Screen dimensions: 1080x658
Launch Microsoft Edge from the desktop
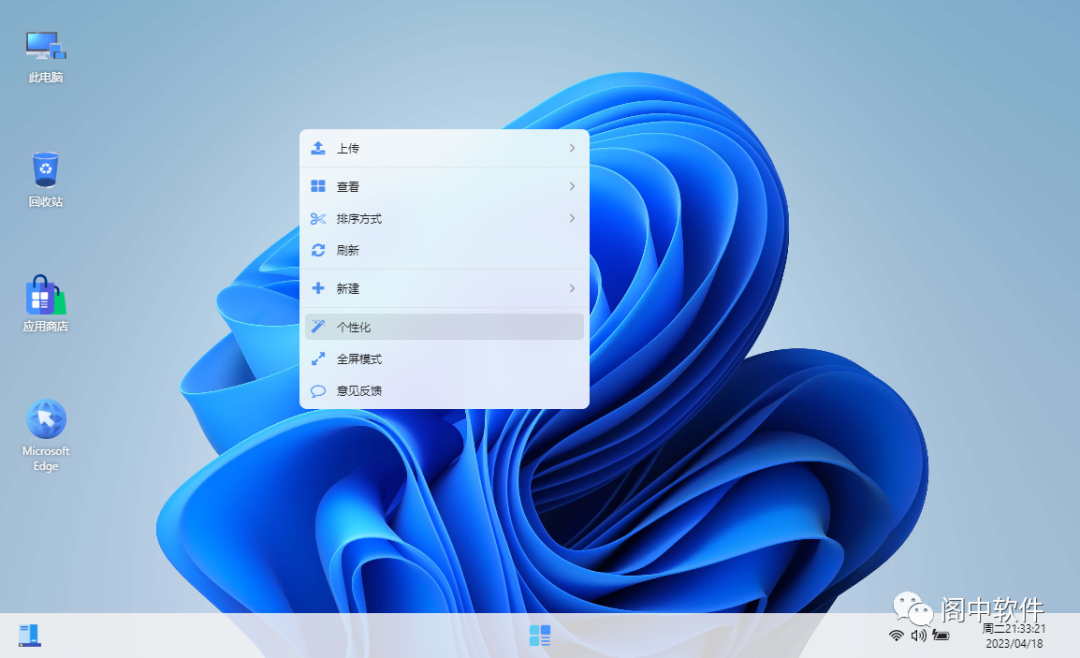click(45, 435)
